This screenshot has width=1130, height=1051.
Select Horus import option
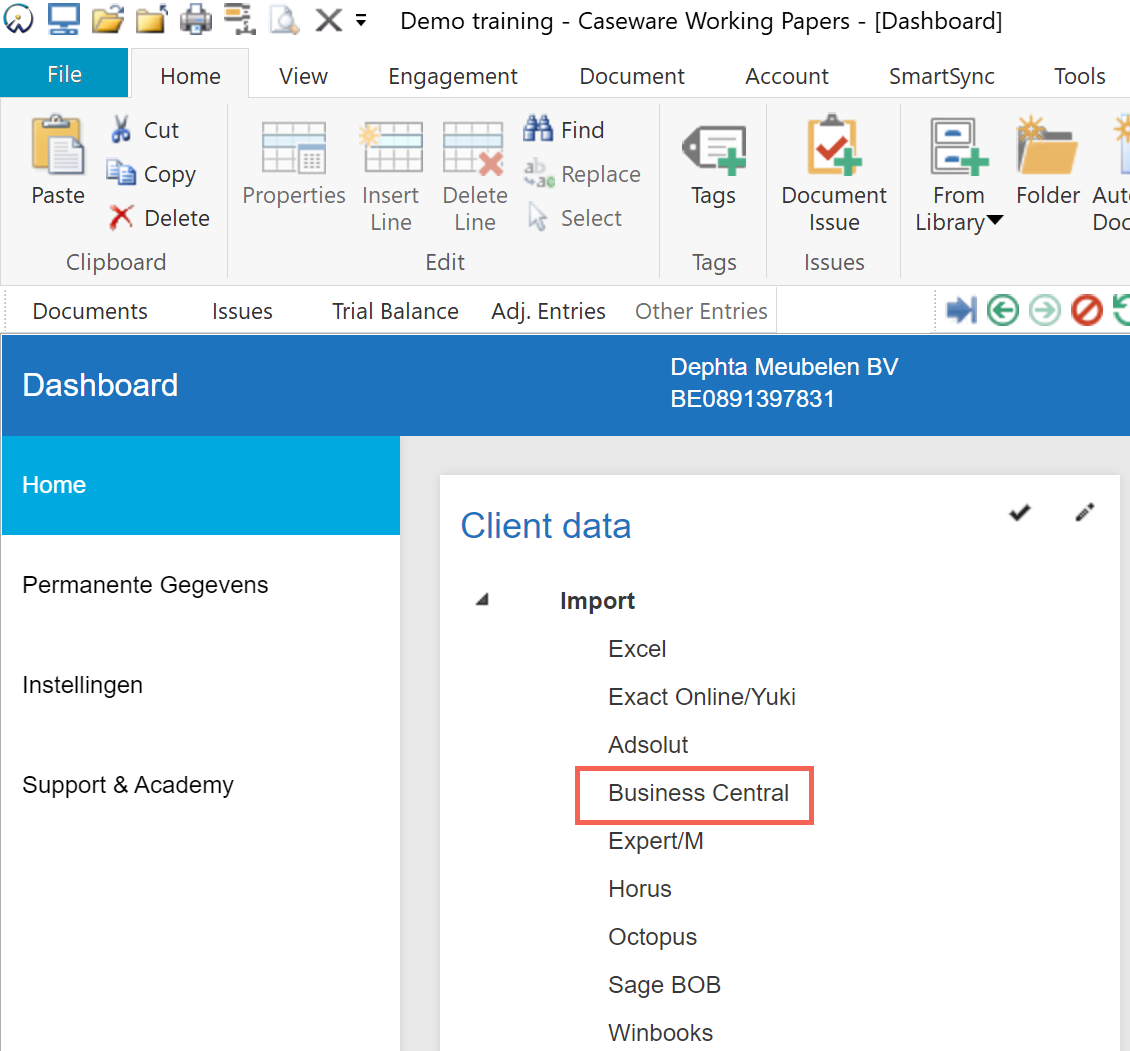[639, 889]
